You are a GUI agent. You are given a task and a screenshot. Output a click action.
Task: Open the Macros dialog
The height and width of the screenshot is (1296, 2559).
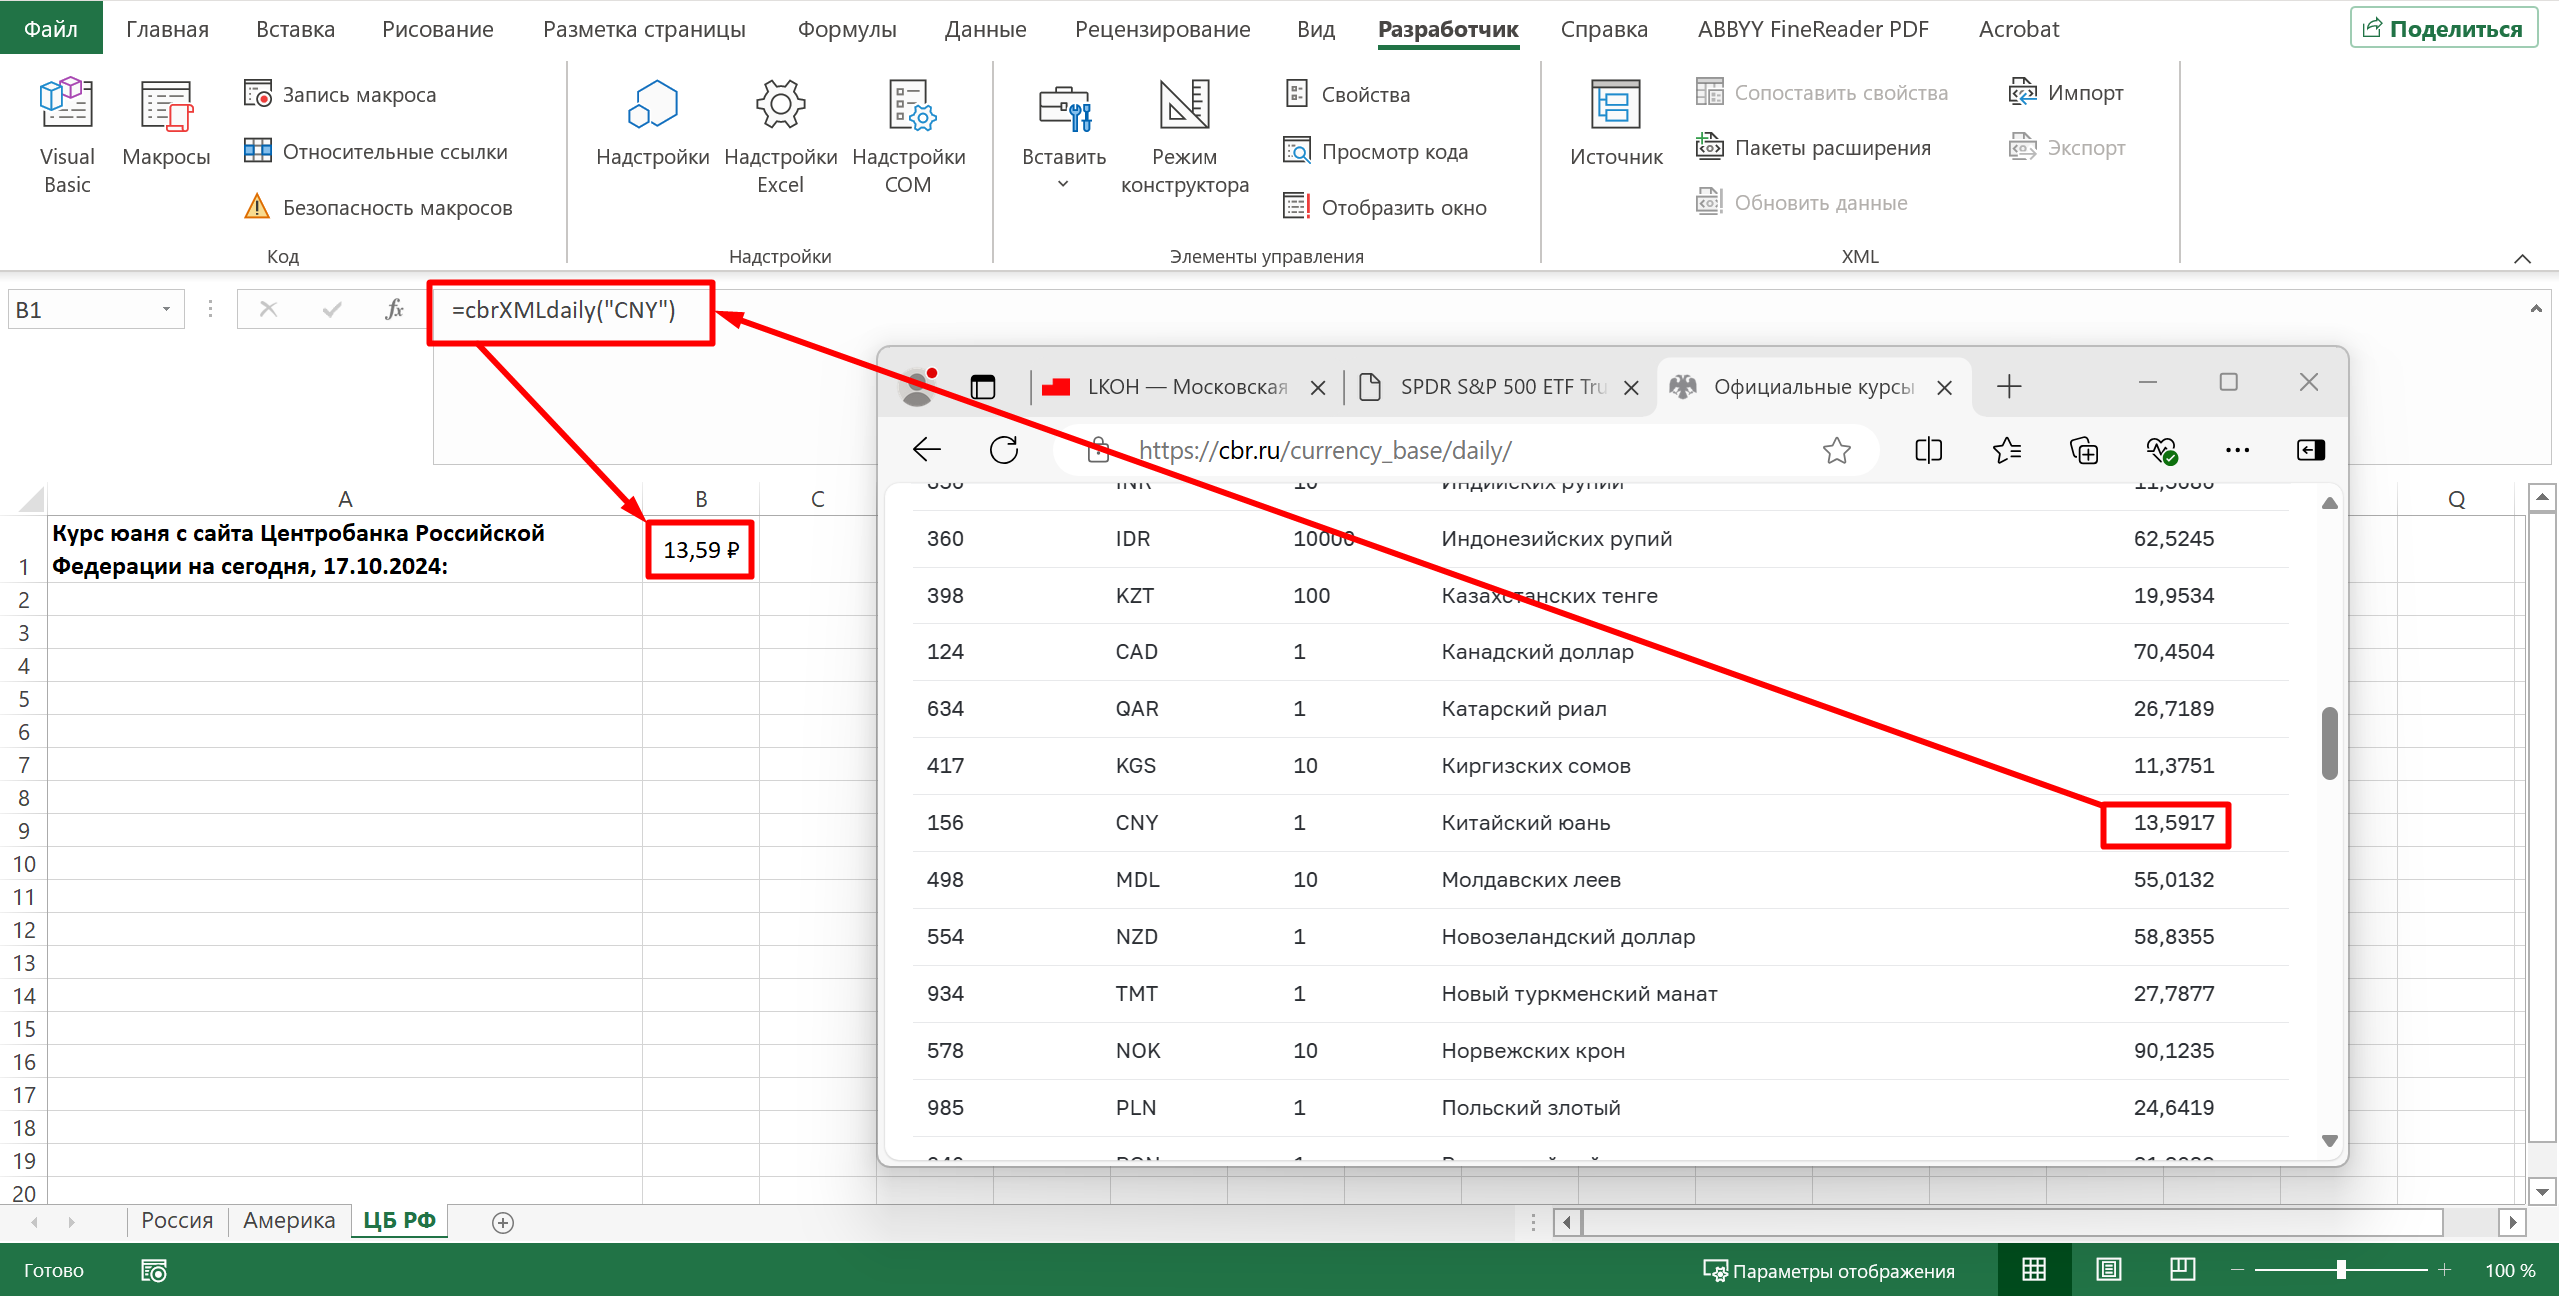click(x=166, y=124)
